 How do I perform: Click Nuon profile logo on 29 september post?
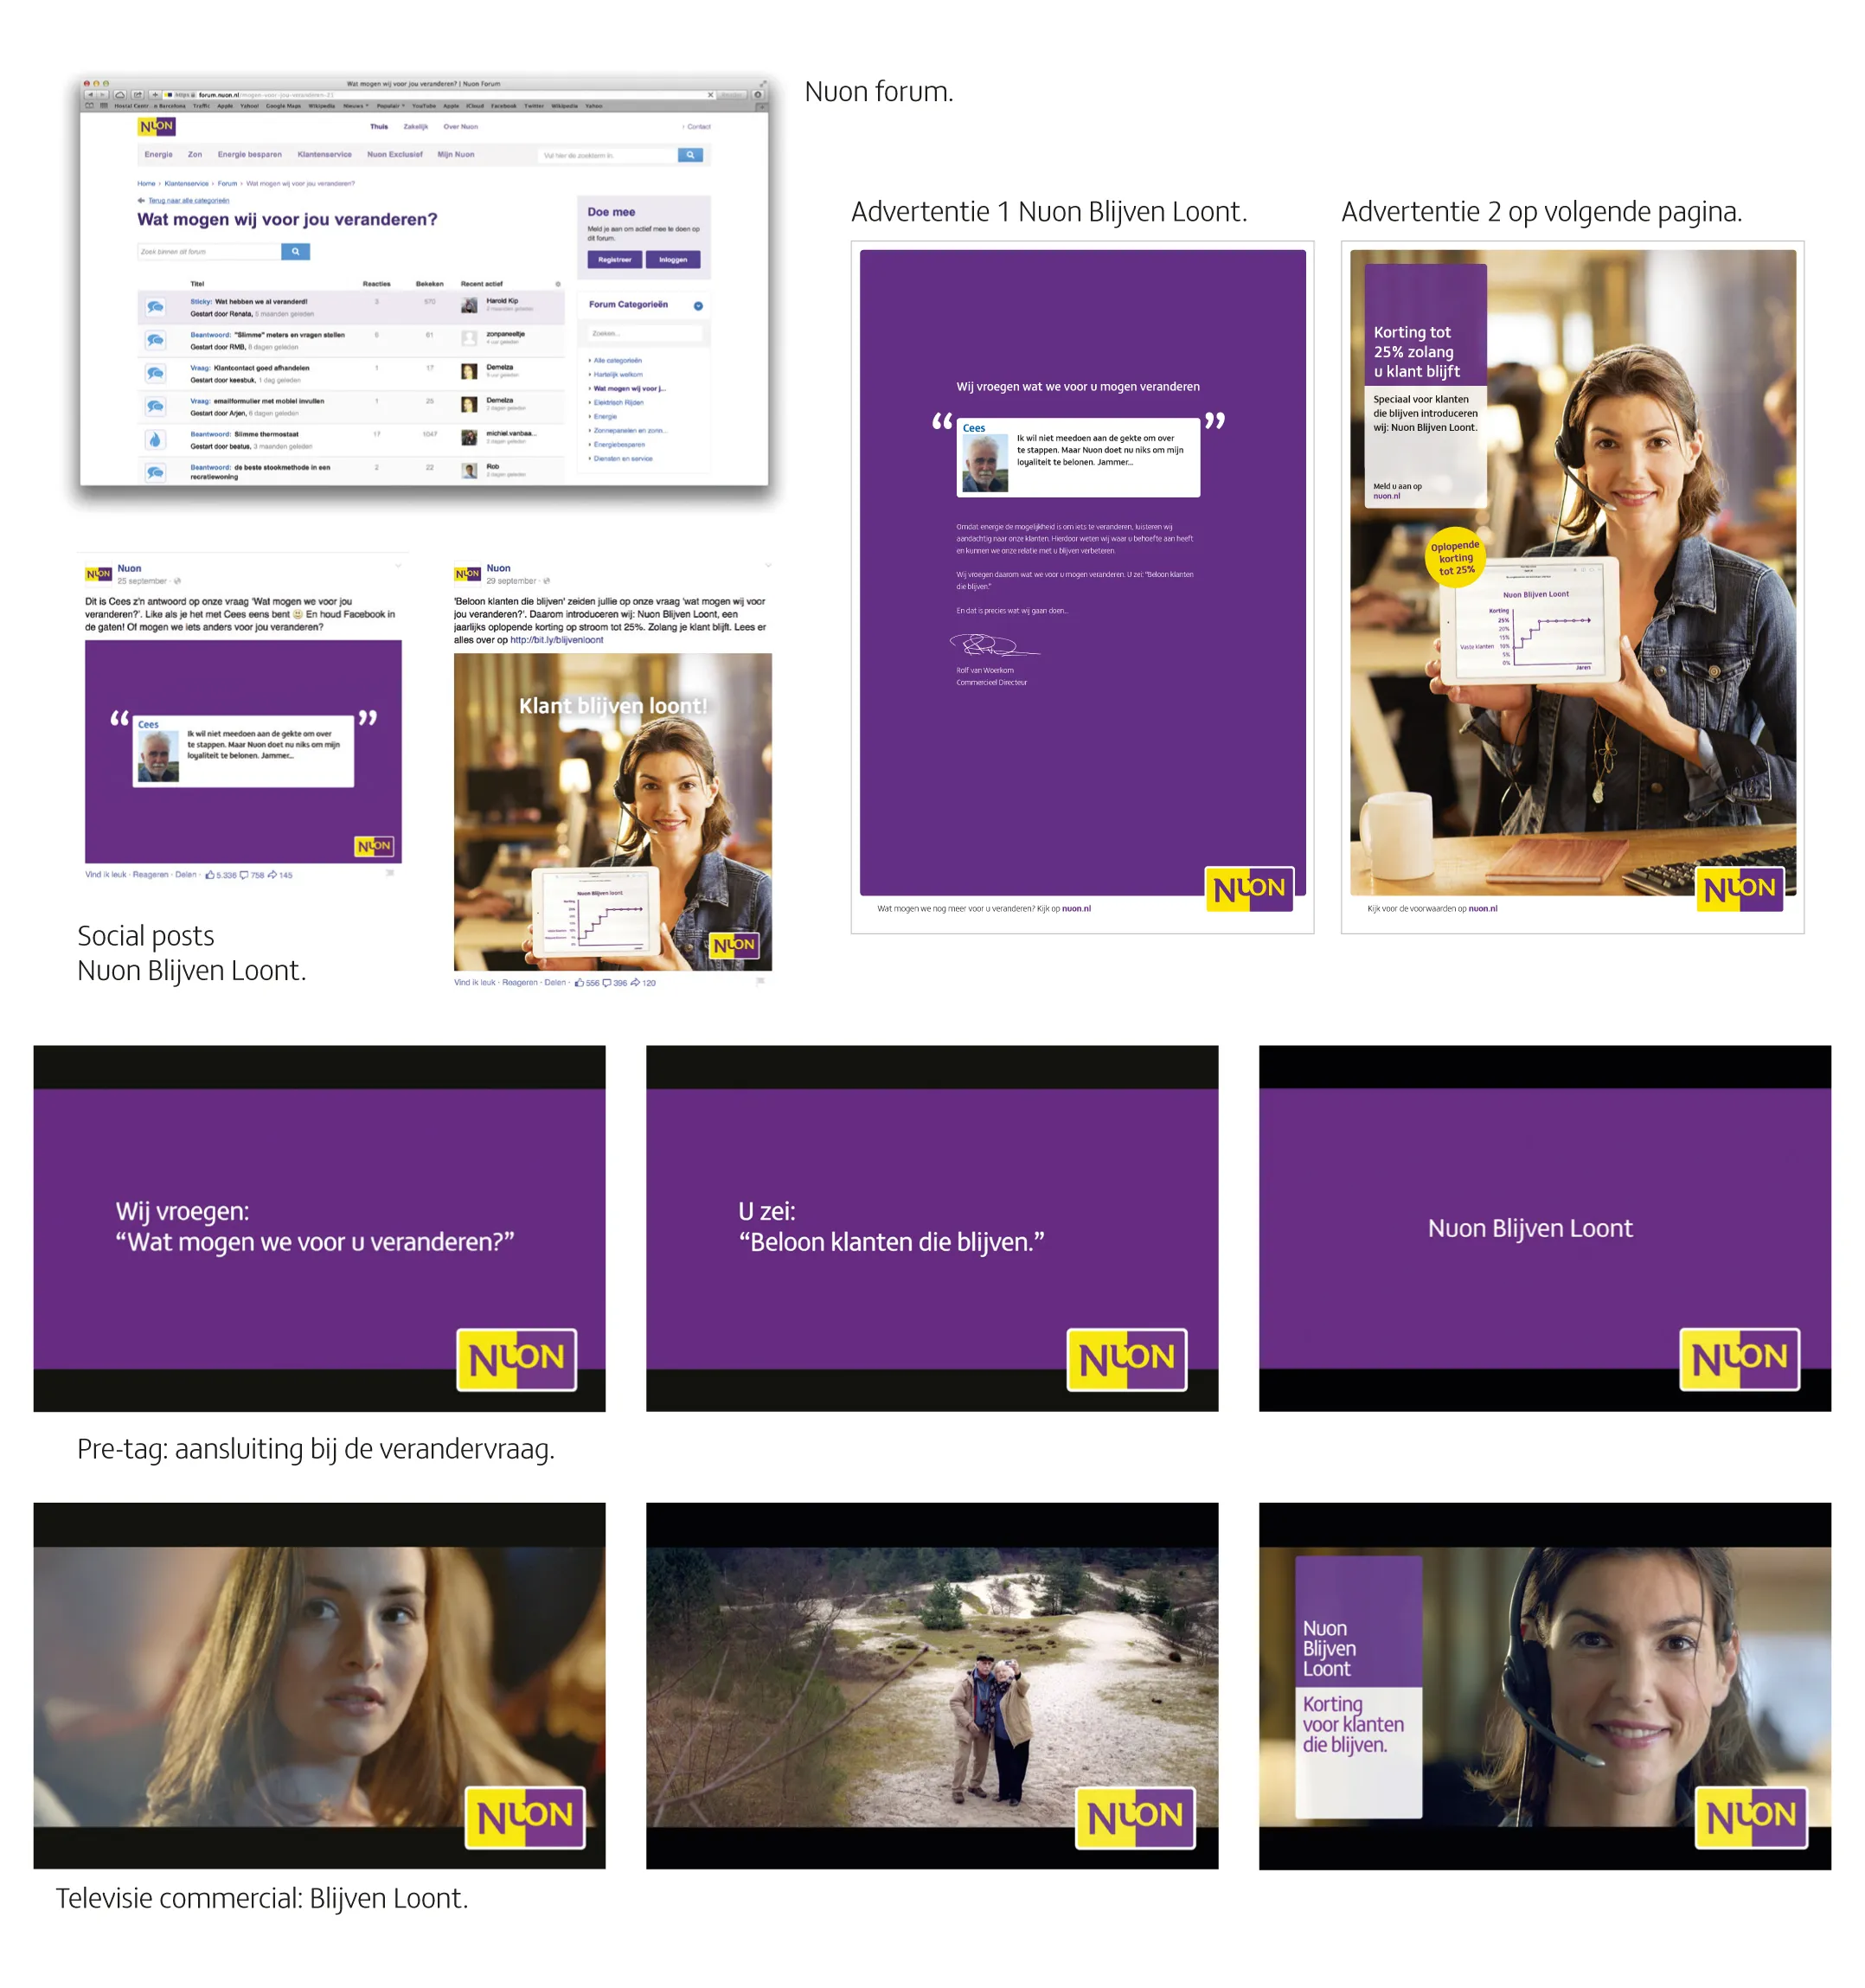point(467,574)
